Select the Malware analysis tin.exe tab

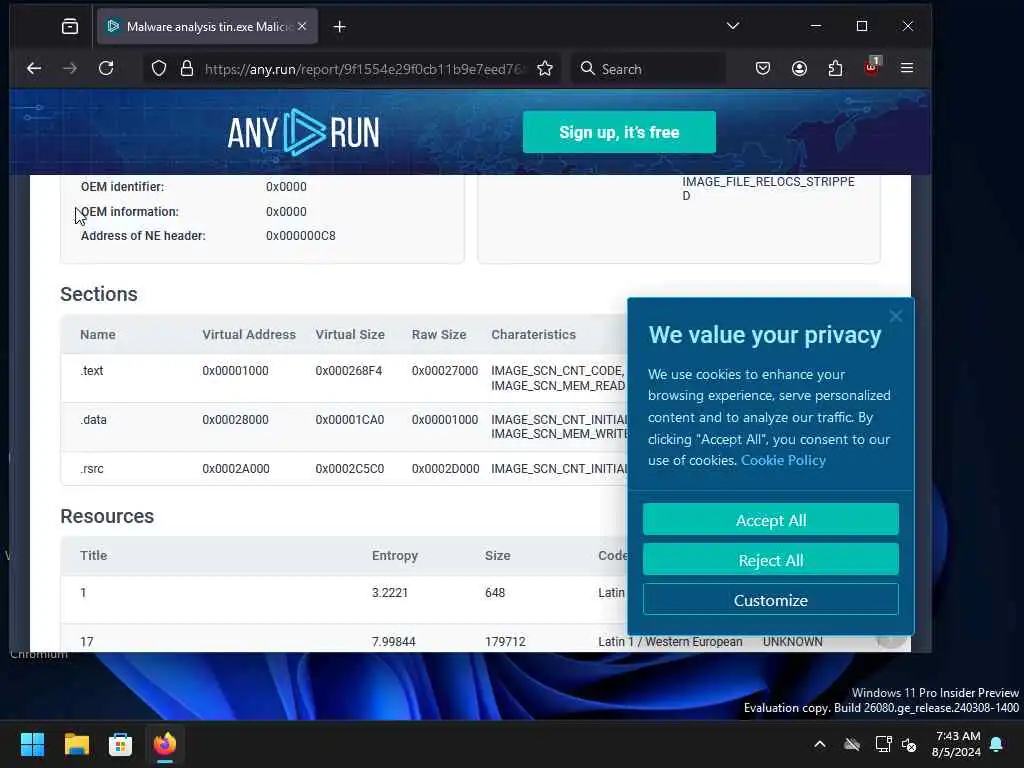pos(208,27)
